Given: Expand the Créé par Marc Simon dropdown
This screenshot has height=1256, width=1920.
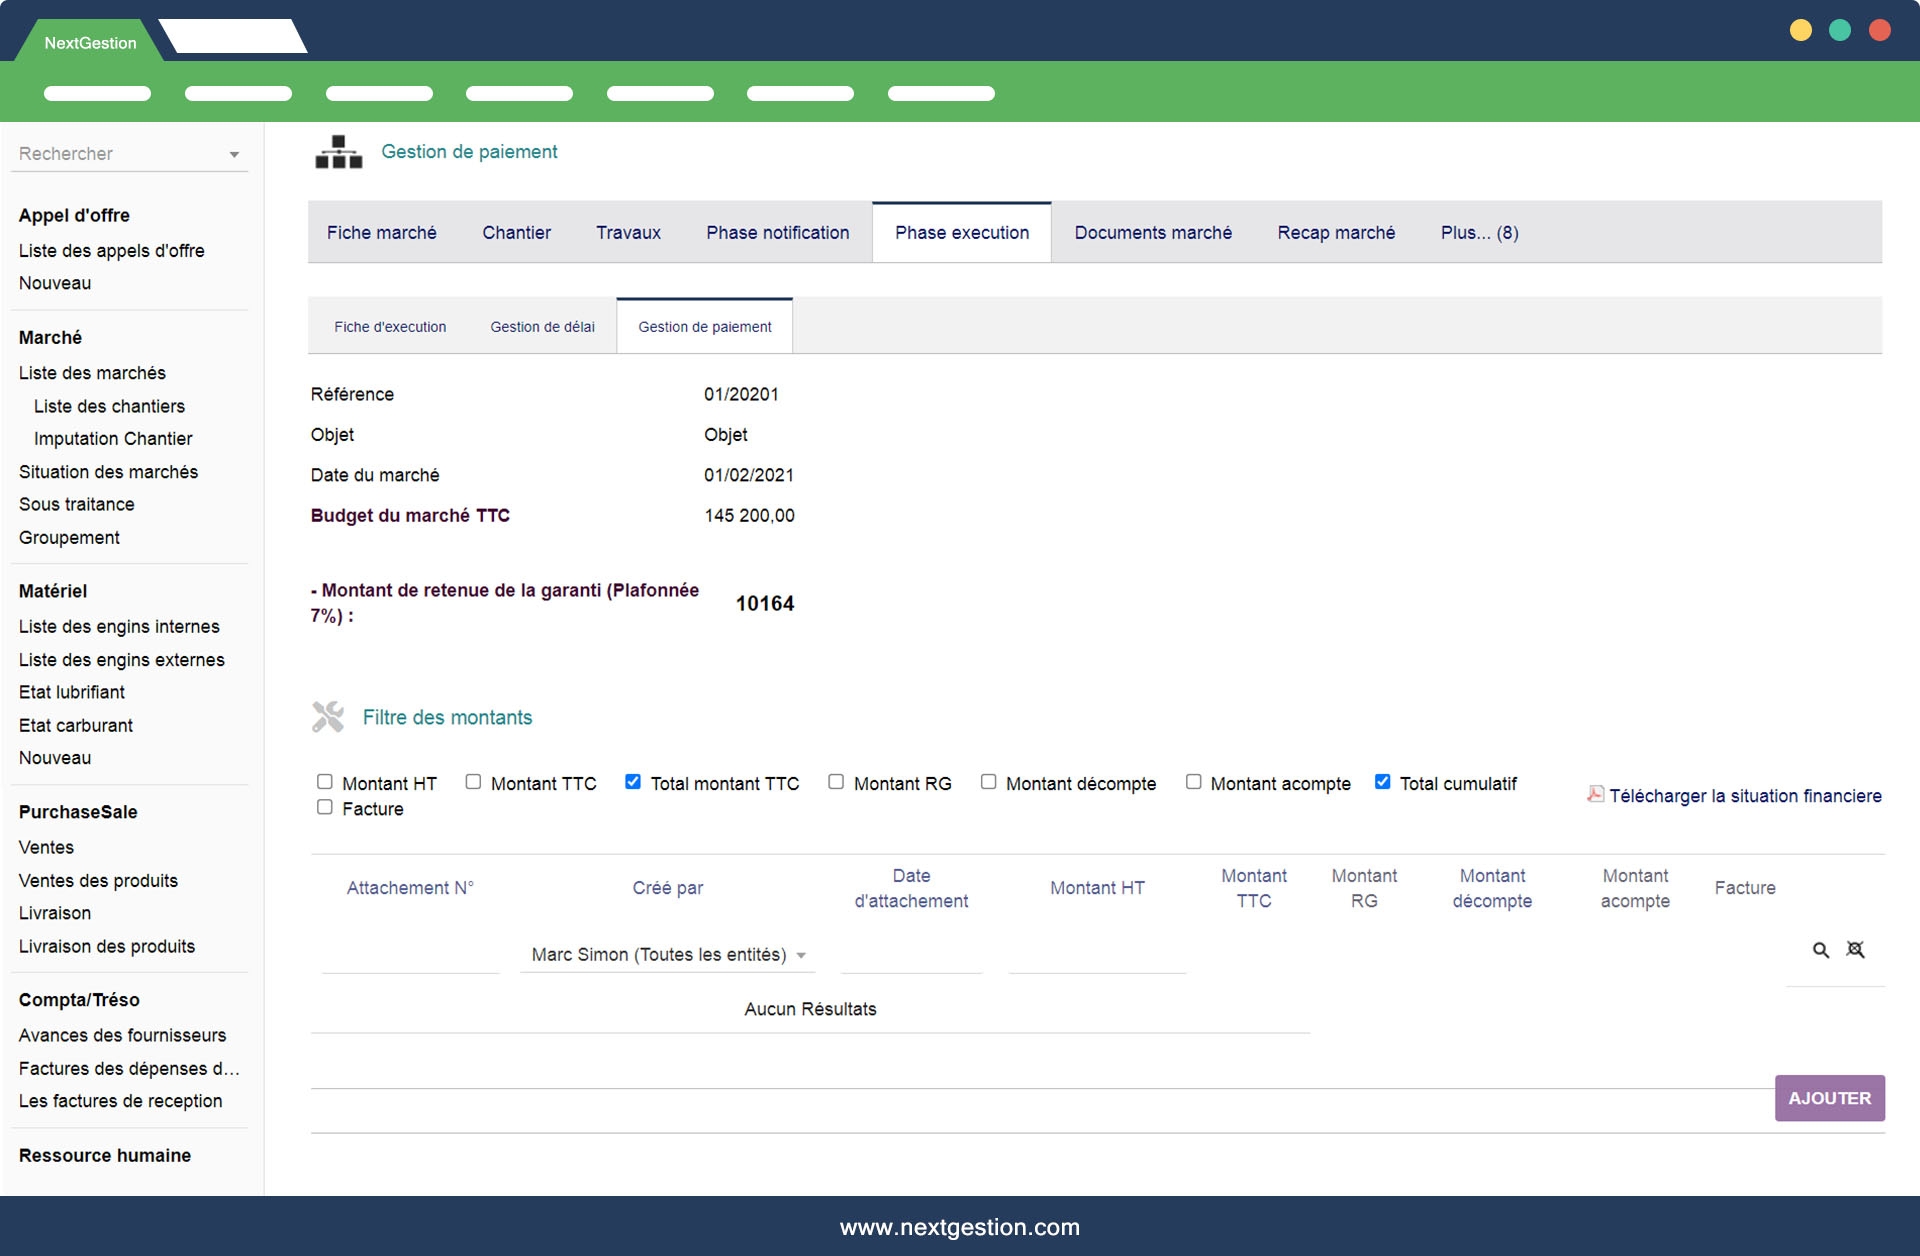Looking at the screenshot, I should (668, 955).
